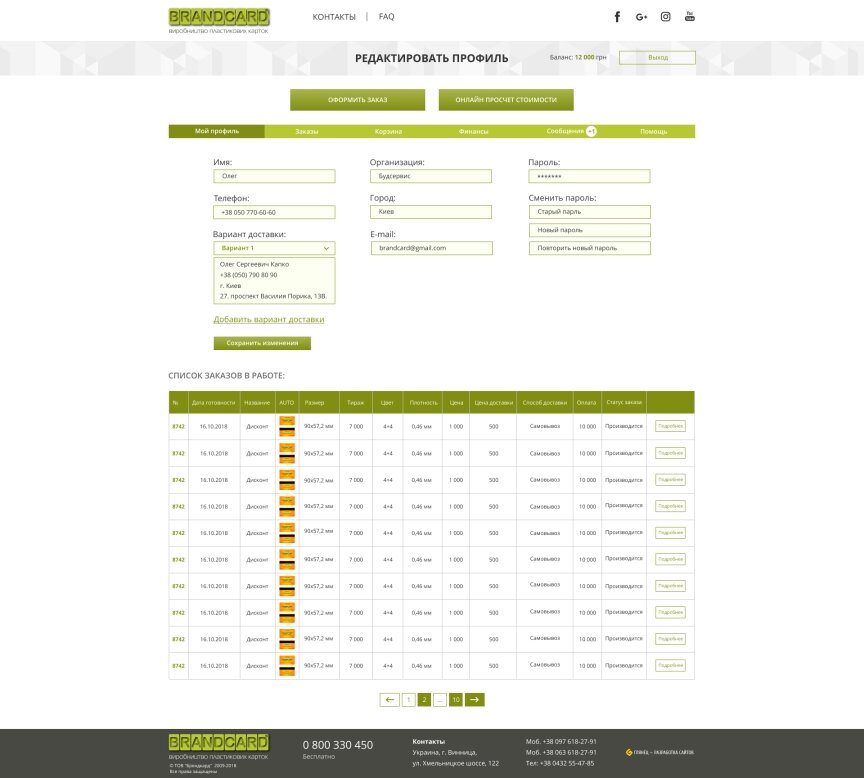Viewport: 864px width, 778px height.
Task: Click the Добавить вариант доставки link
Action: tap(269, 320)
